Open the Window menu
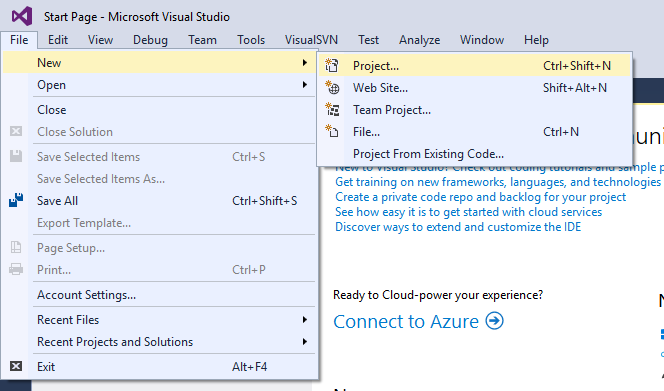Image resolution: width=664 pixels, height=391 pixels. (482, 40)
